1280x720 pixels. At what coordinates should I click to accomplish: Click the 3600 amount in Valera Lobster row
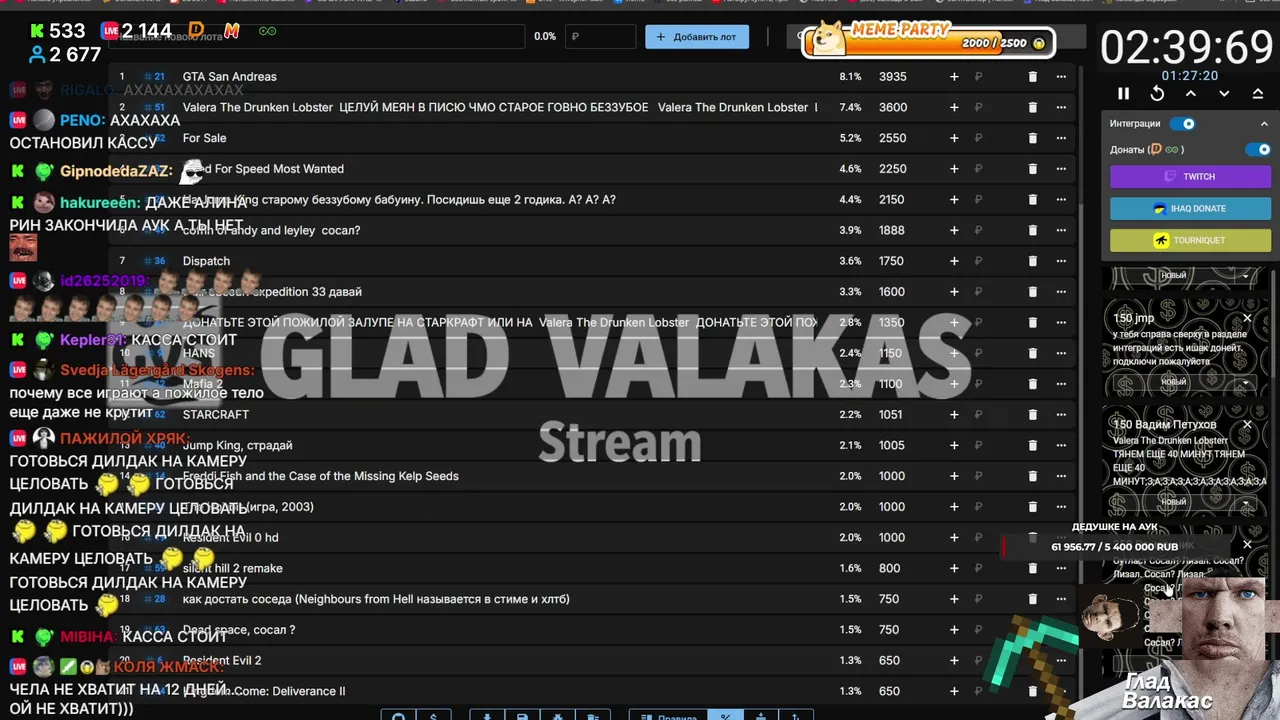pyautogui.click(x=893, y=107)
